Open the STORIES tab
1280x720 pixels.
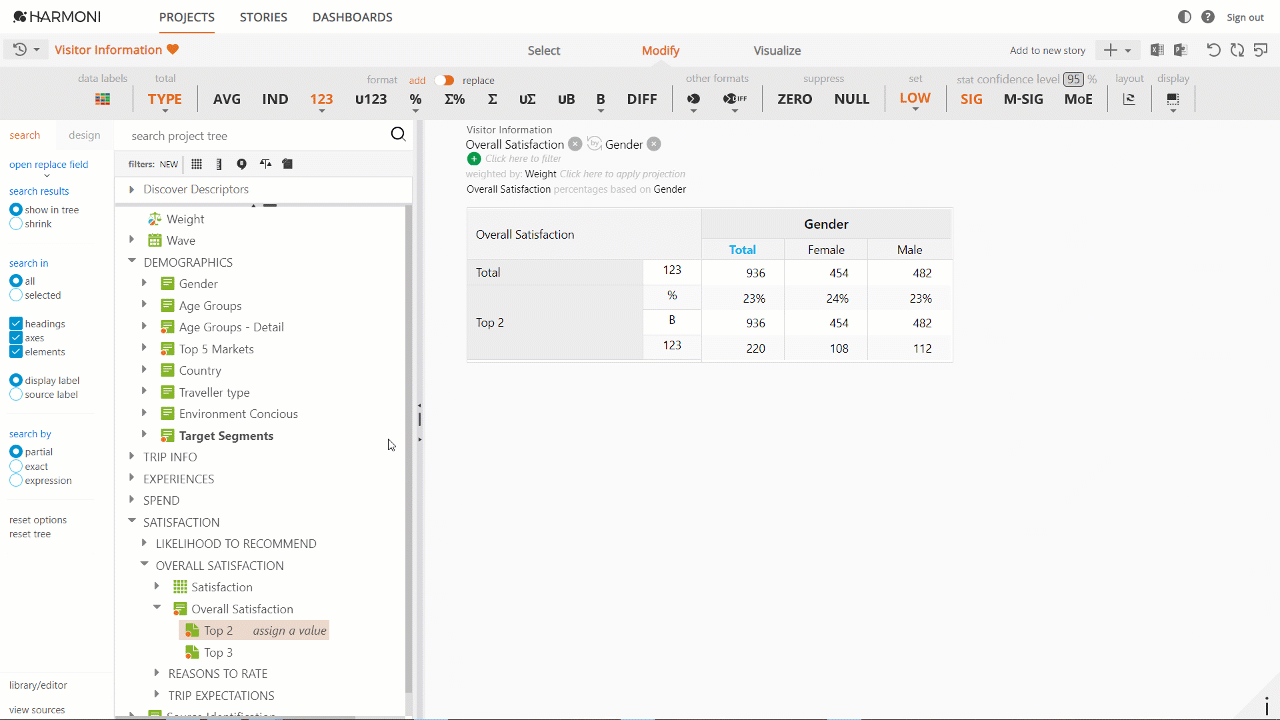[263, 17]
